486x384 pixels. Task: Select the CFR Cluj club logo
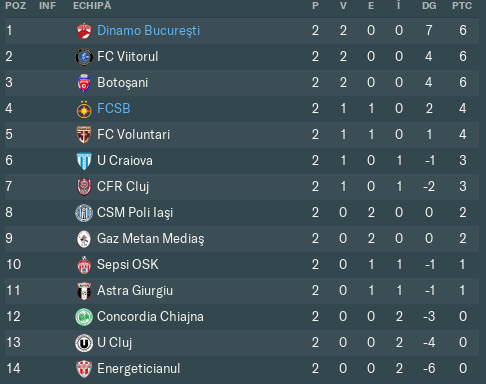(84, 187)
